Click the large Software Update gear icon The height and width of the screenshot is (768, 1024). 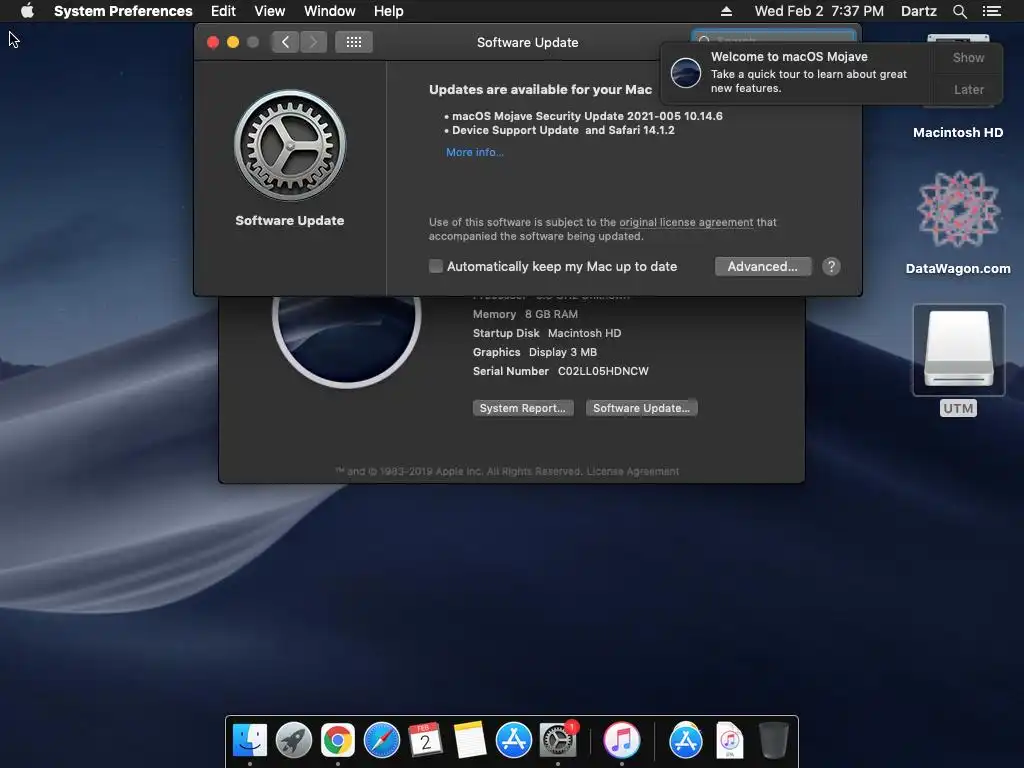tap(290, 145)
